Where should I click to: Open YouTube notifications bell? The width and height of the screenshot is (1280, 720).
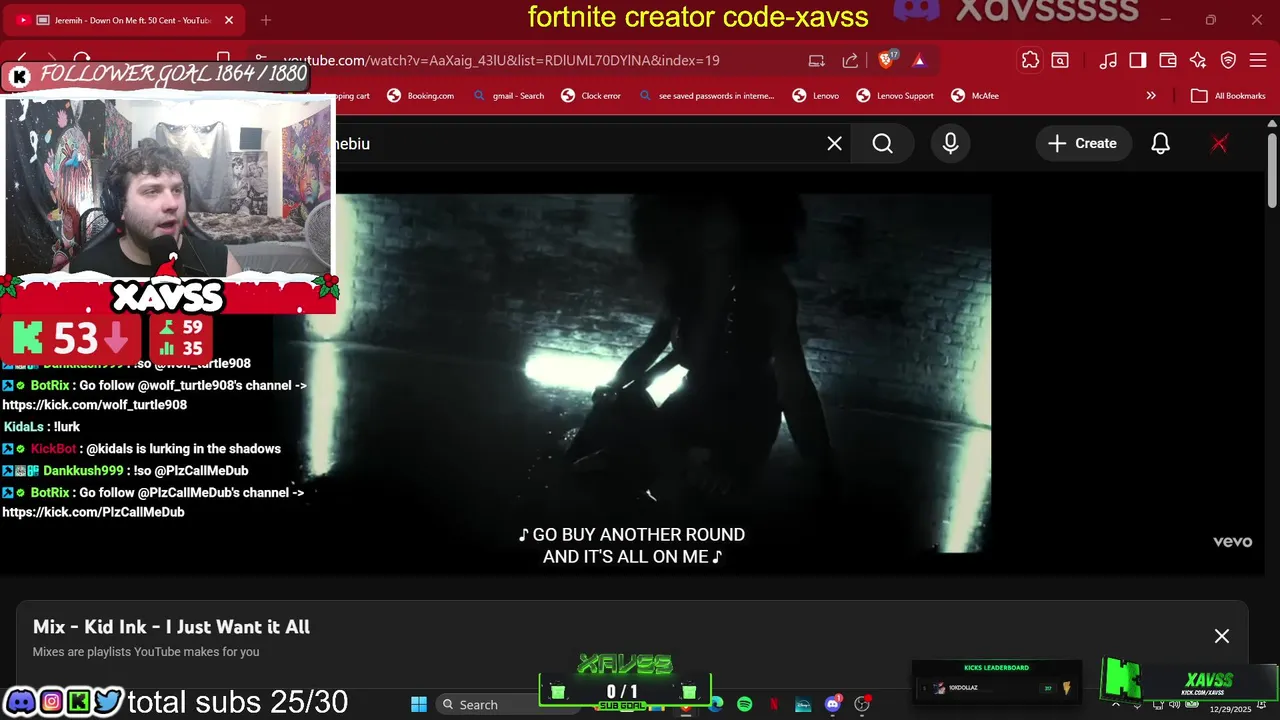pyautogui.click(x=1161, y=144)
